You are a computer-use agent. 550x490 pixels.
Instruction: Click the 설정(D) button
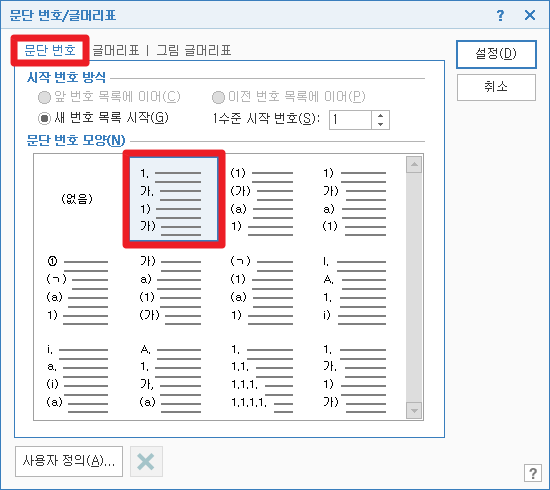(496, 54)
